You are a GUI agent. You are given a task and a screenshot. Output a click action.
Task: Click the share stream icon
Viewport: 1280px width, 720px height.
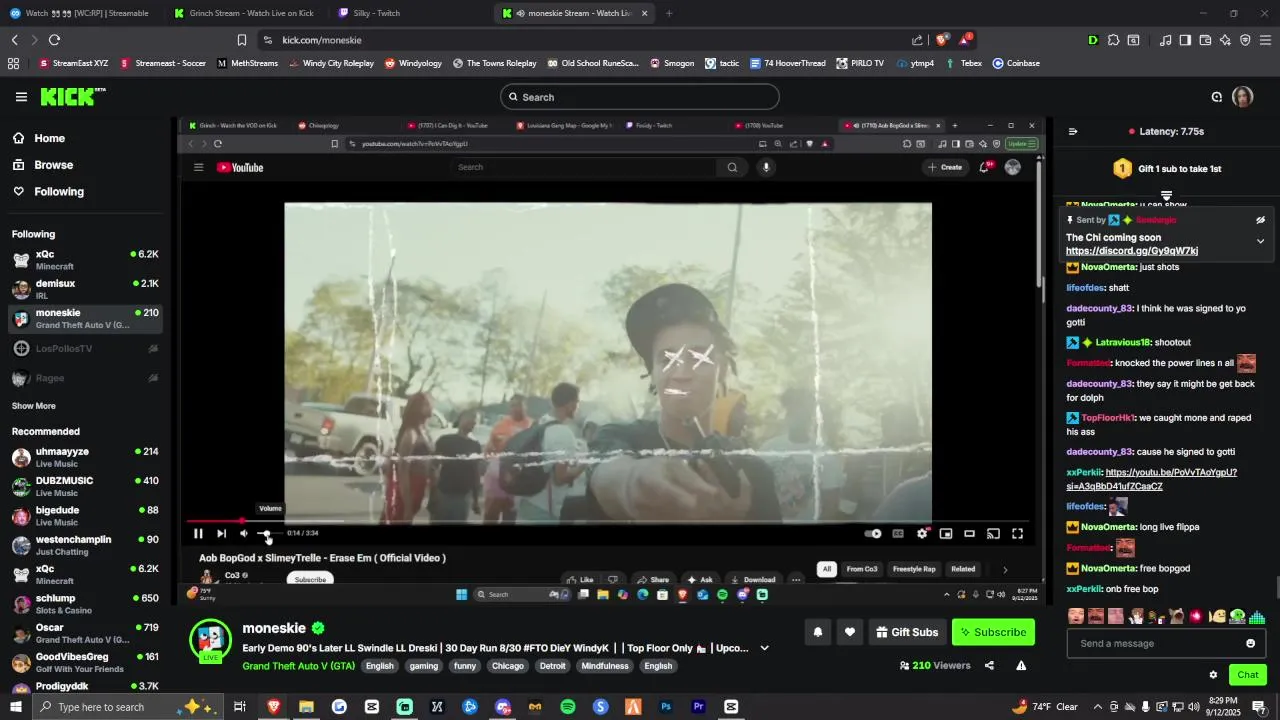(x=989, y=665)
